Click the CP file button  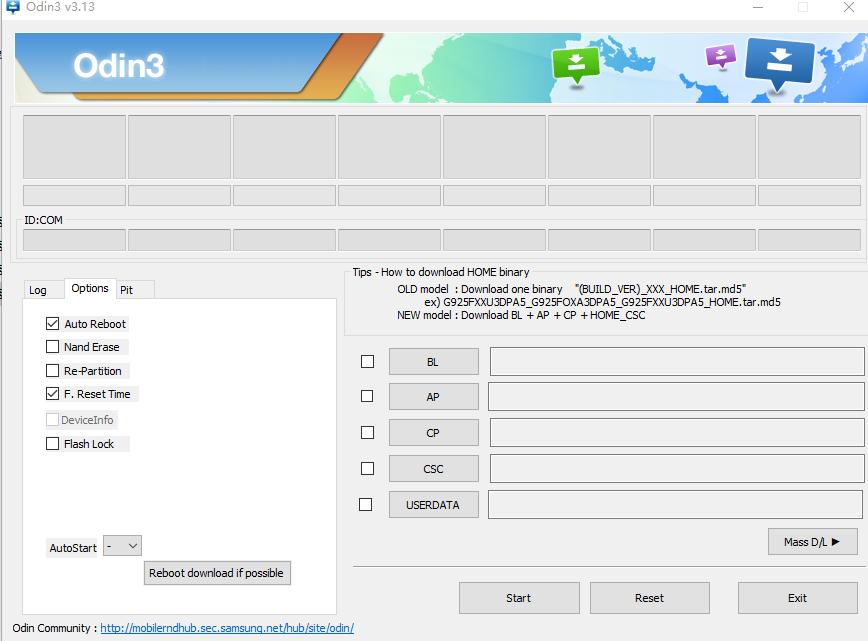[433, 432]
